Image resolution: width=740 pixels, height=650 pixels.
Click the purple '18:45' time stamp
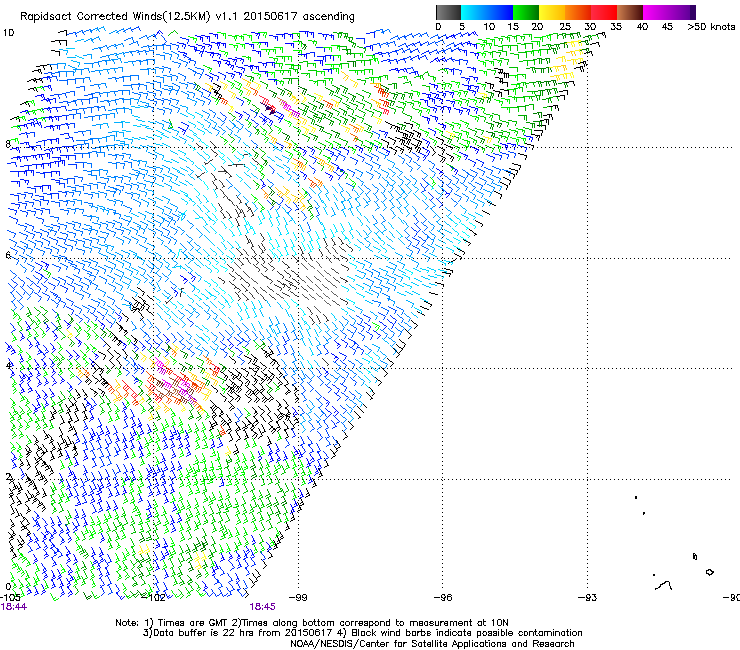tap(262, 607)
